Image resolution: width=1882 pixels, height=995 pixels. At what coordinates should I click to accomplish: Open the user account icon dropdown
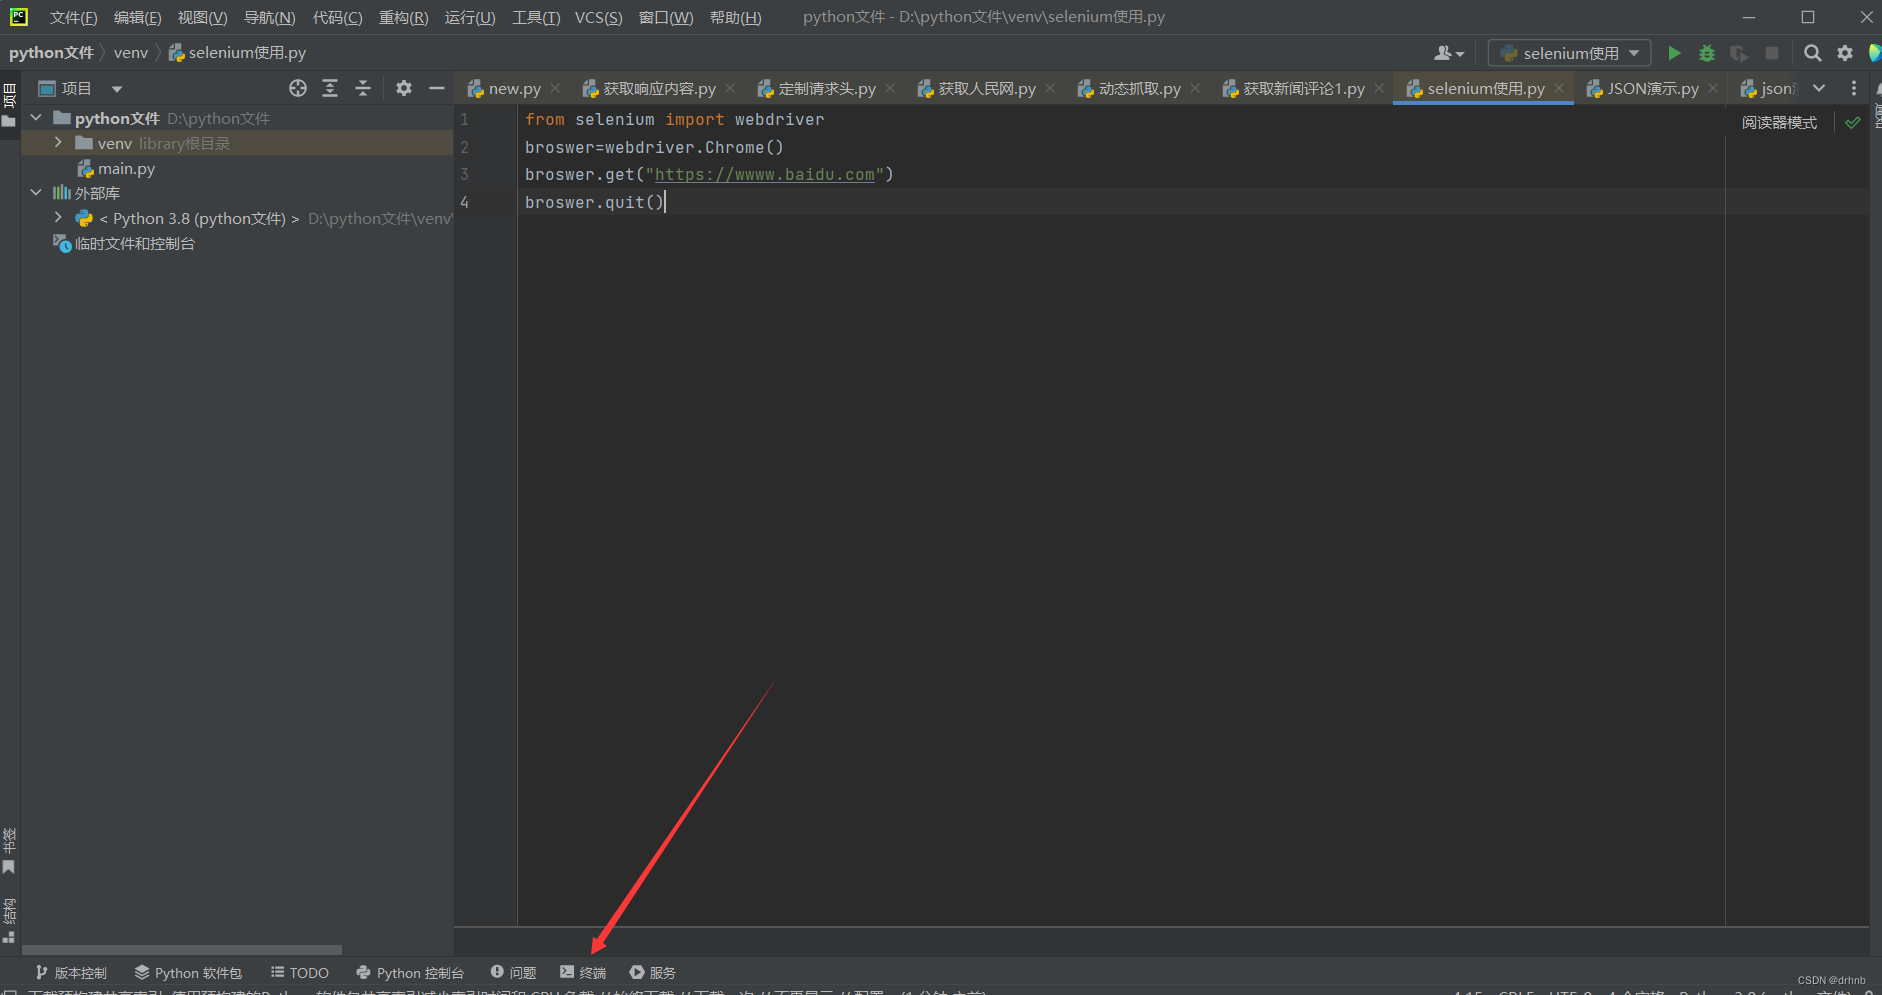pyautogui.click(x=1449, y=53)
